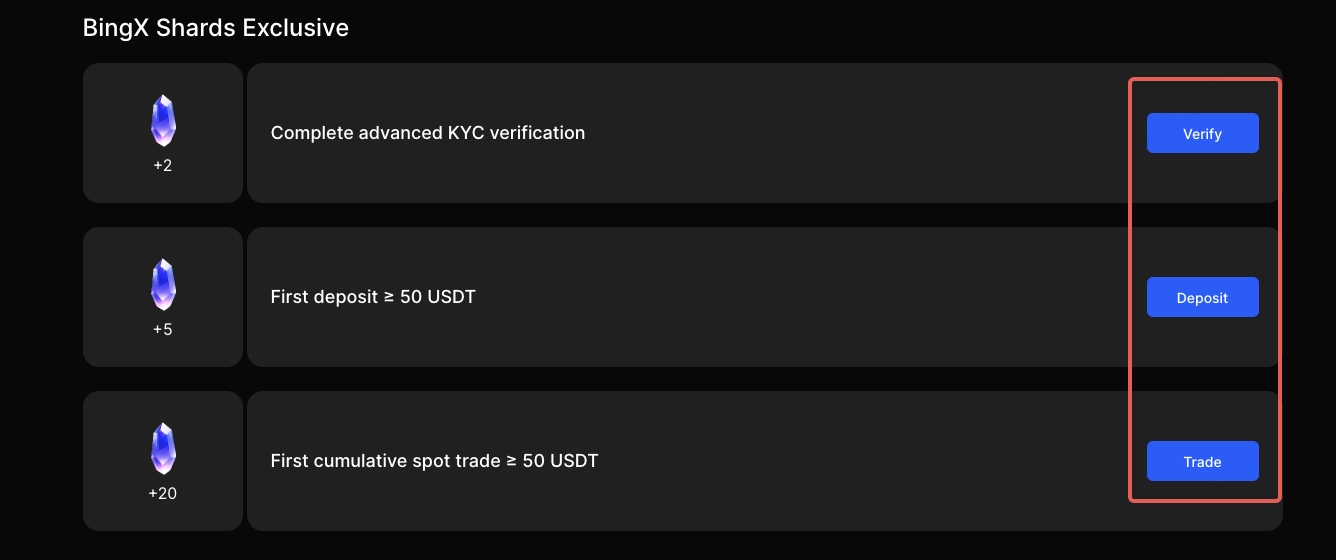Open the First cumulative spot trade task
The height and width of the screenshot is (560, 1336).
pyautogui.click(x=434, y=461)
